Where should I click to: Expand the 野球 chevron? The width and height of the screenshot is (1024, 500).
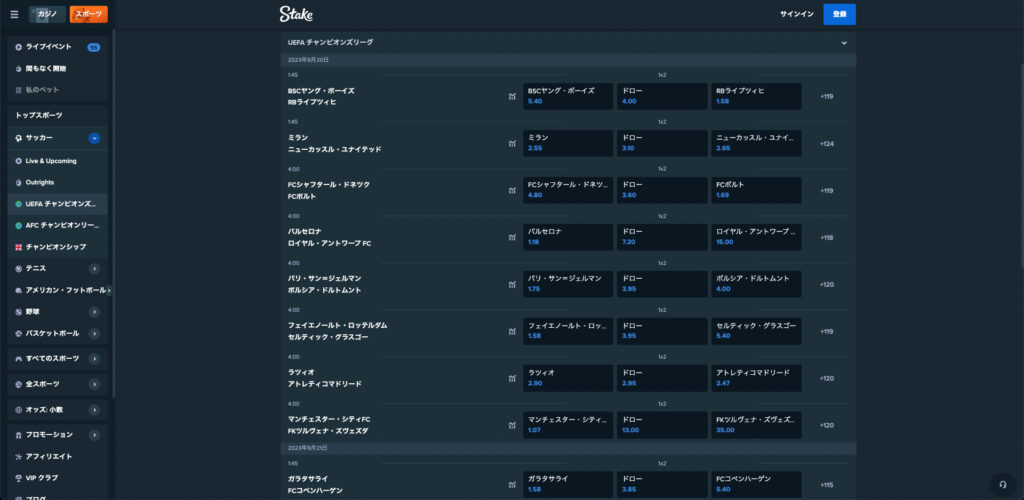tap(94, 312)
